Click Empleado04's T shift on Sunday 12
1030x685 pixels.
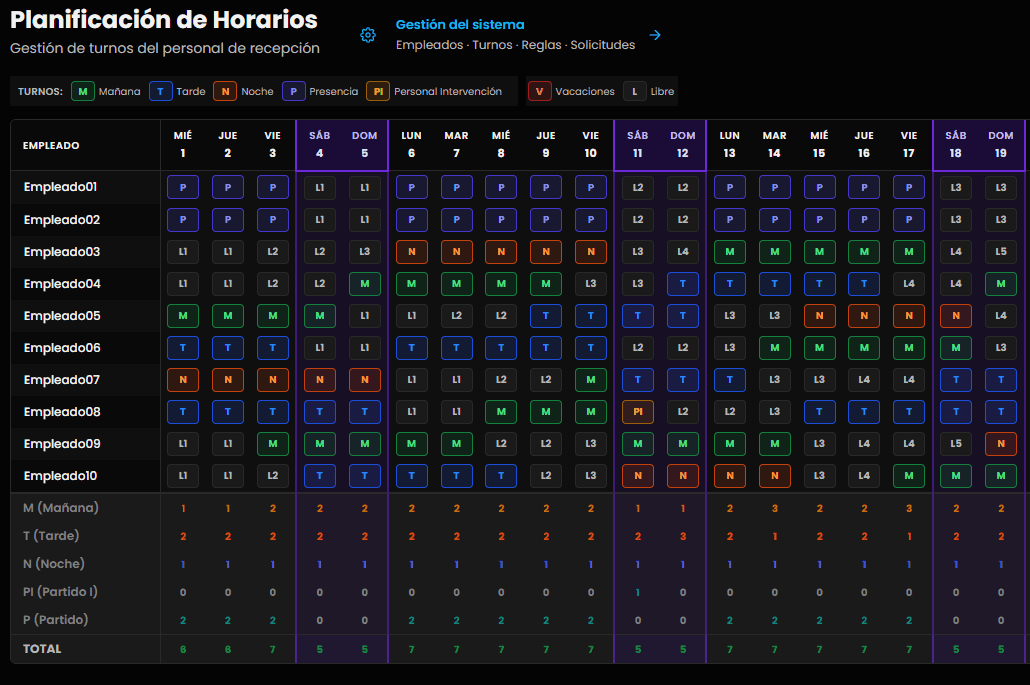pos(683,284)
